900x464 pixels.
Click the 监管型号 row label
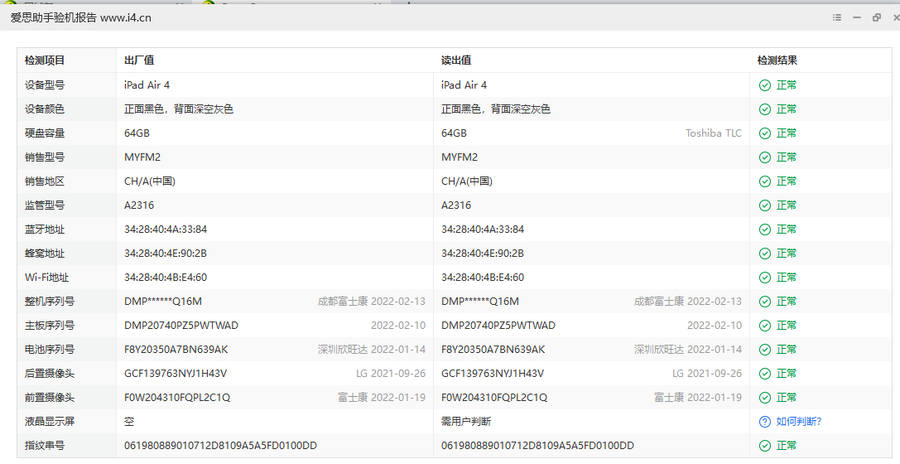(45, 206)
